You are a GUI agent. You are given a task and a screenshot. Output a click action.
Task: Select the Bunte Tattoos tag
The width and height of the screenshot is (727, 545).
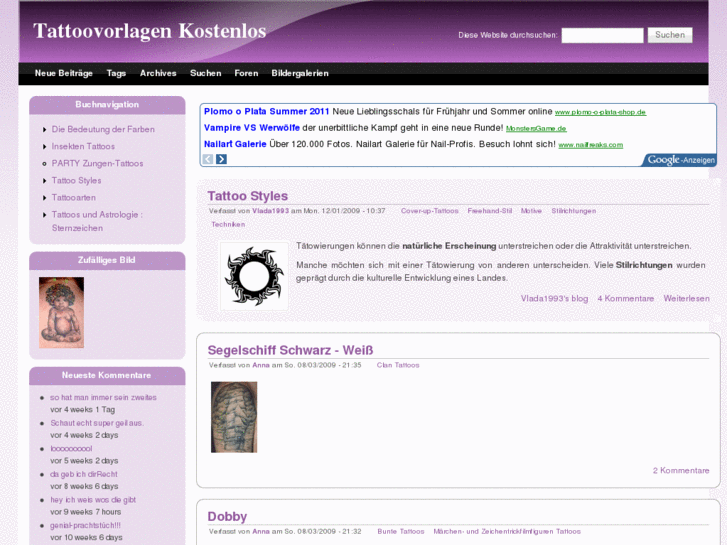pos(401,531)
